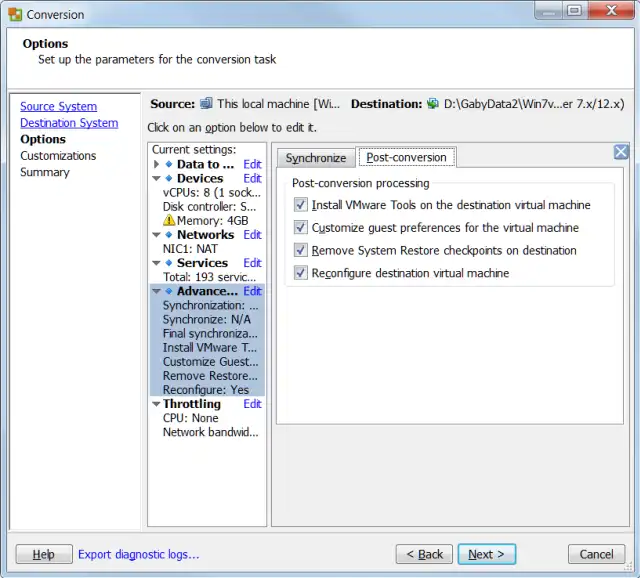The height and width of the screenshot is (578, 640).
Task: Select the Synchronize: N/A row
Action: [207, 319]
